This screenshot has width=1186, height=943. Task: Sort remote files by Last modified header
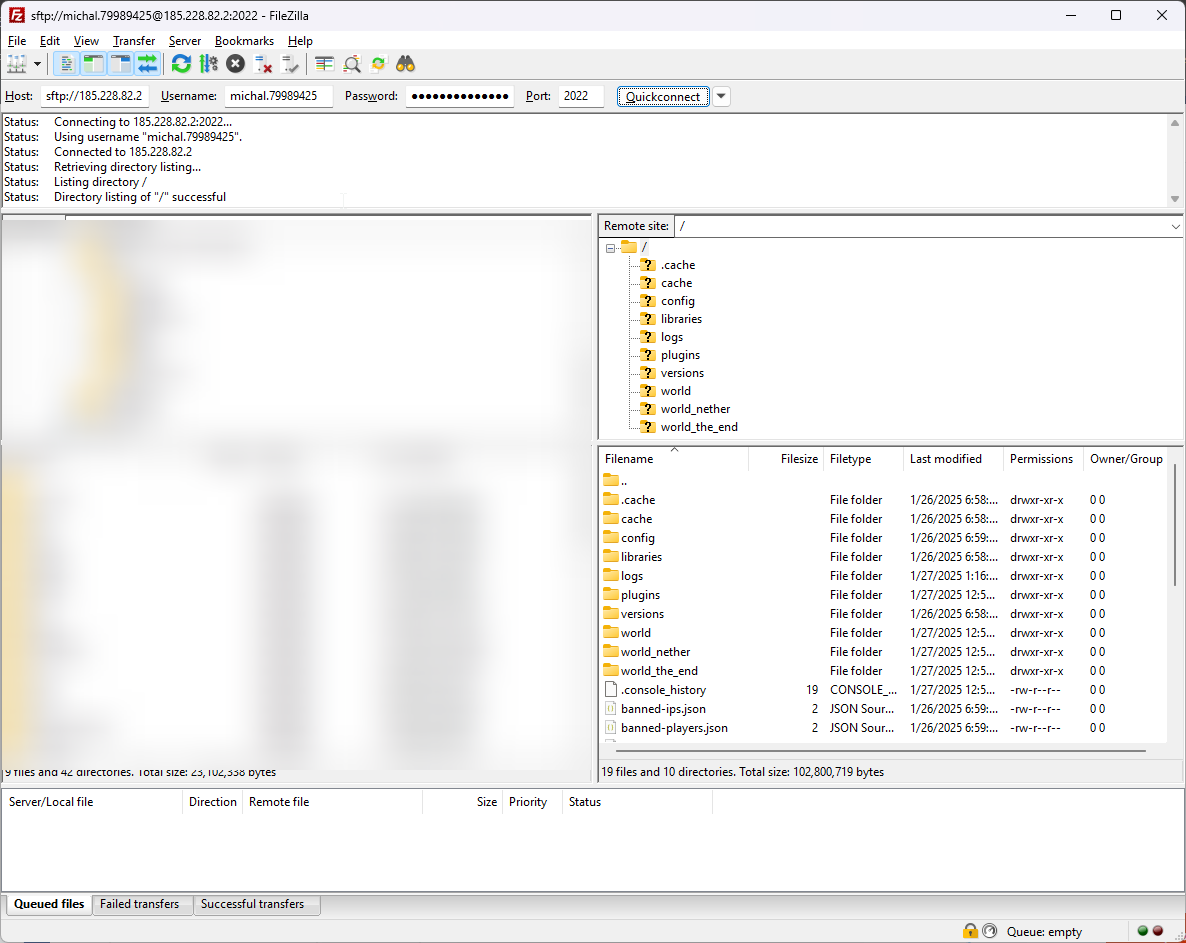point(954,459)
